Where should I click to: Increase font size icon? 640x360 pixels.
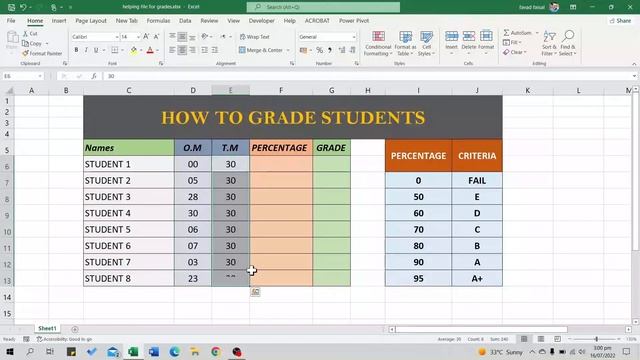click(146, 37)
